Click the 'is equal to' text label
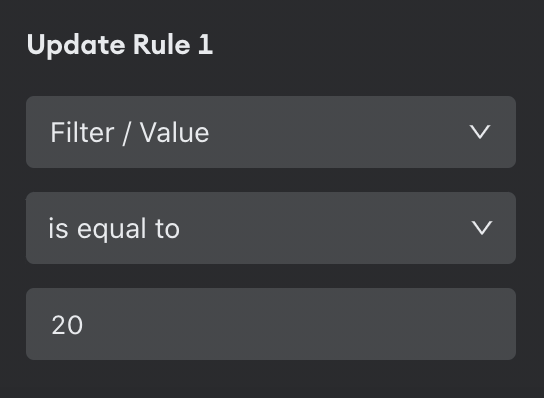 point(114,229)
